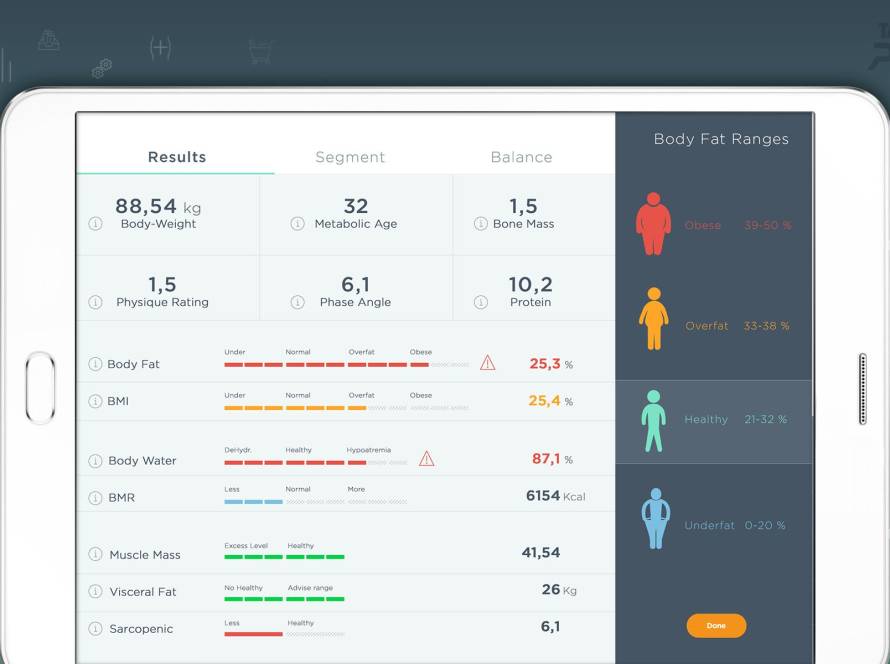Select the red Obese figure icon
890x664 pixels.
(653, 224)
